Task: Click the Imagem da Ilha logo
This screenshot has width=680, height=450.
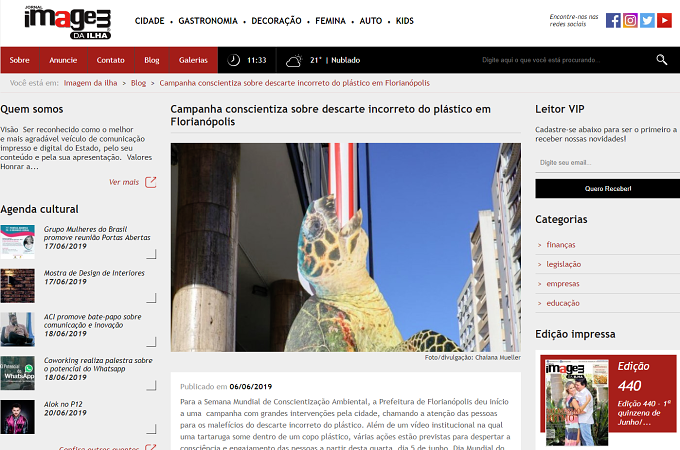Action: [x=68, y=23]
